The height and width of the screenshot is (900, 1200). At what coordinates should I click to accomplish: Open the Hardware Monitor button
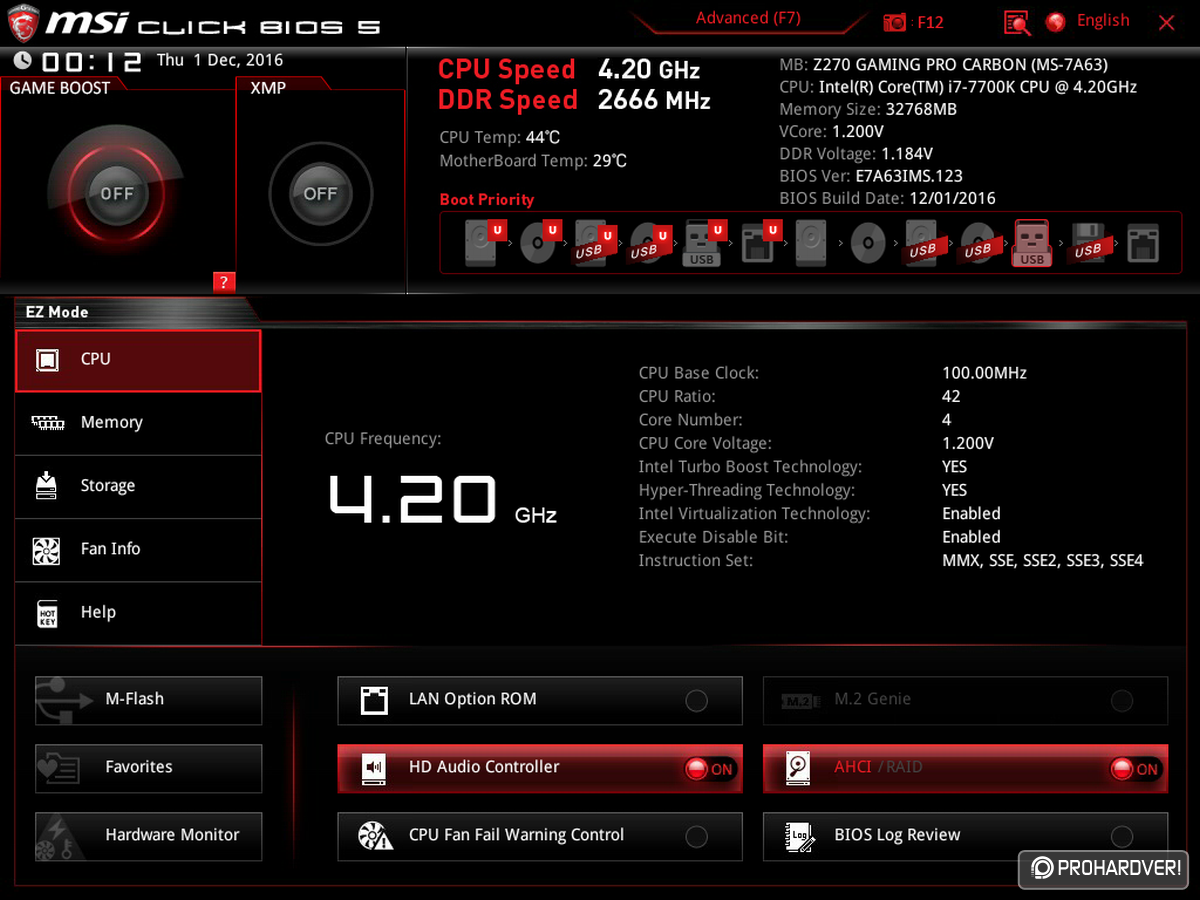coord(148,836)
